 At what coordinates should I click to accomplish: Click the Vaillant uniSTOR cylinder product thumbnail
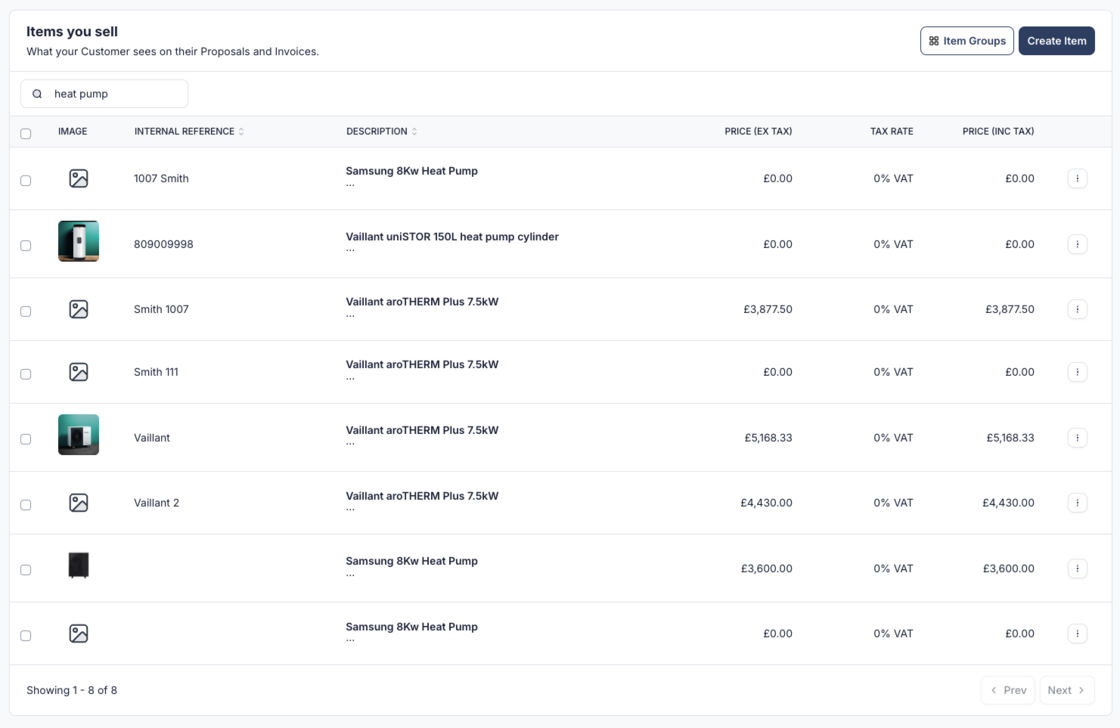pos(78,241)
